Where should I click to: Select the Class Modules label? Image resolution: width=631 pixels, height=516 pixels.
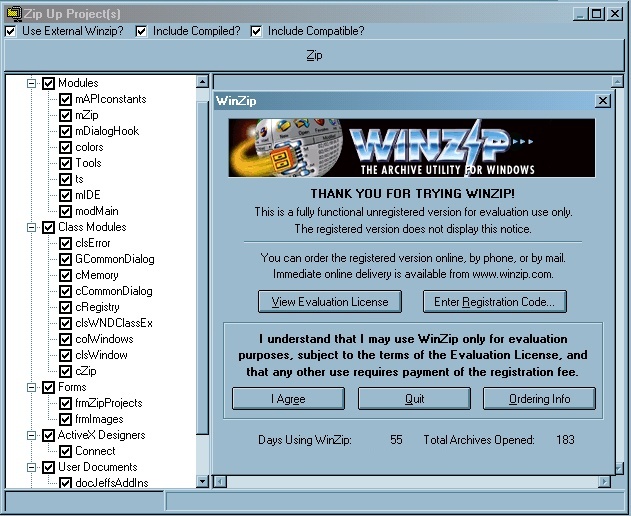click(x=92, y=227)
